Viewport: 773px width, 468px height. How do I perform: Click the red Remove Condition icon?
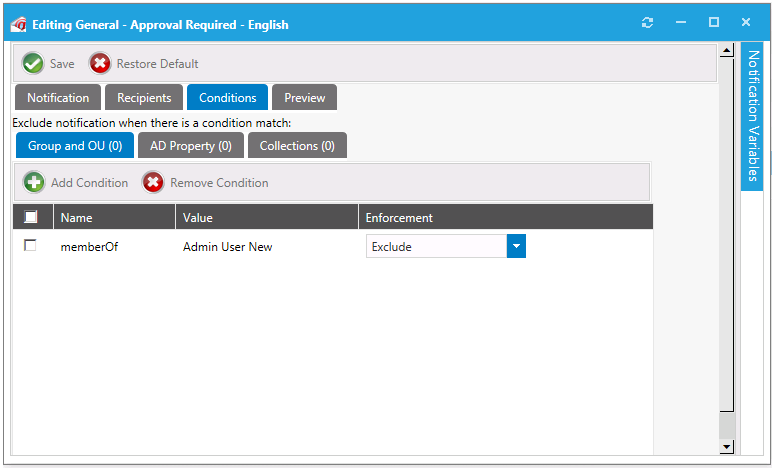tap(153, 182)
